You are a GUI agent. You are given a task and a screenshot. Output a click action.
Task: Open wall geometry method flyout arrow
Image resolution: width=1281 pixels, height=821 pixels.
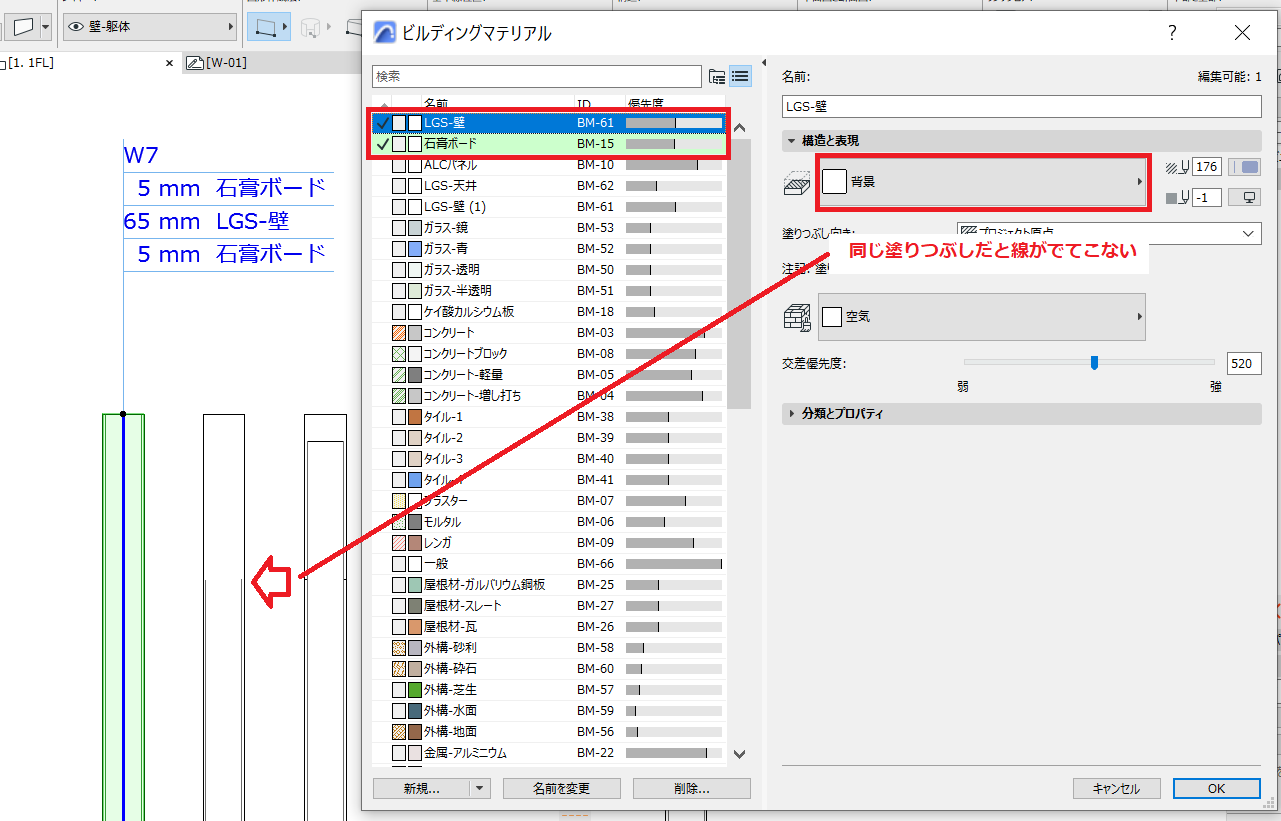pyautogui.click(x=286, y=27)
